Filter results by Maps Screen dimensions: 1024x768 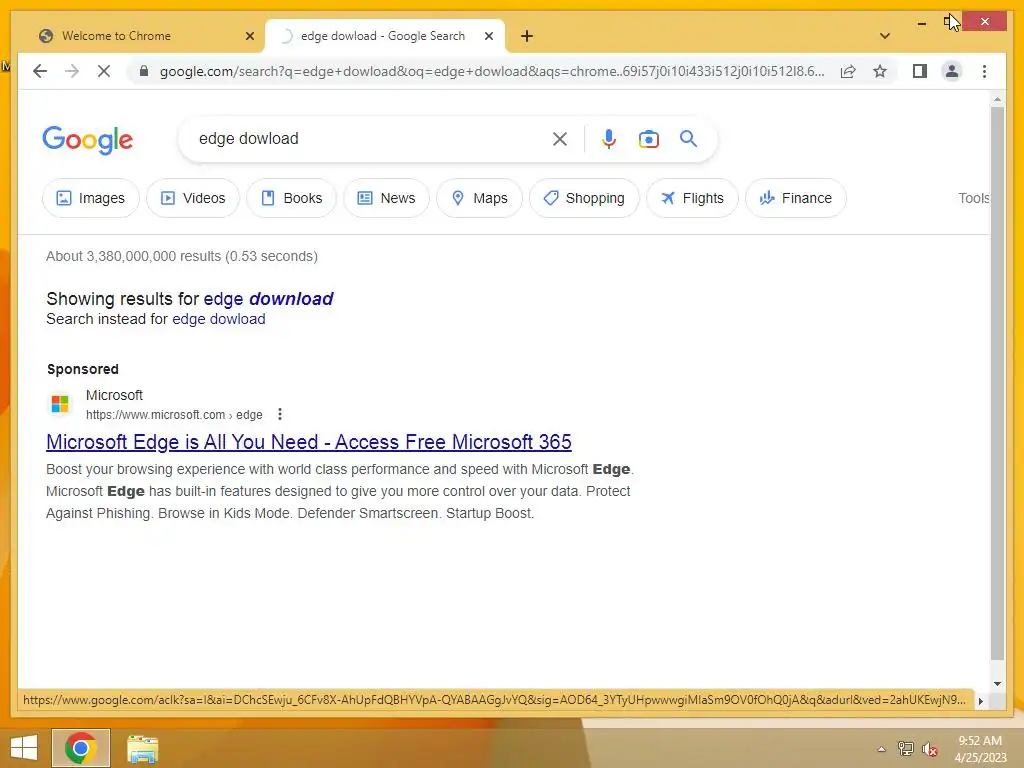[x=479, y=198]
